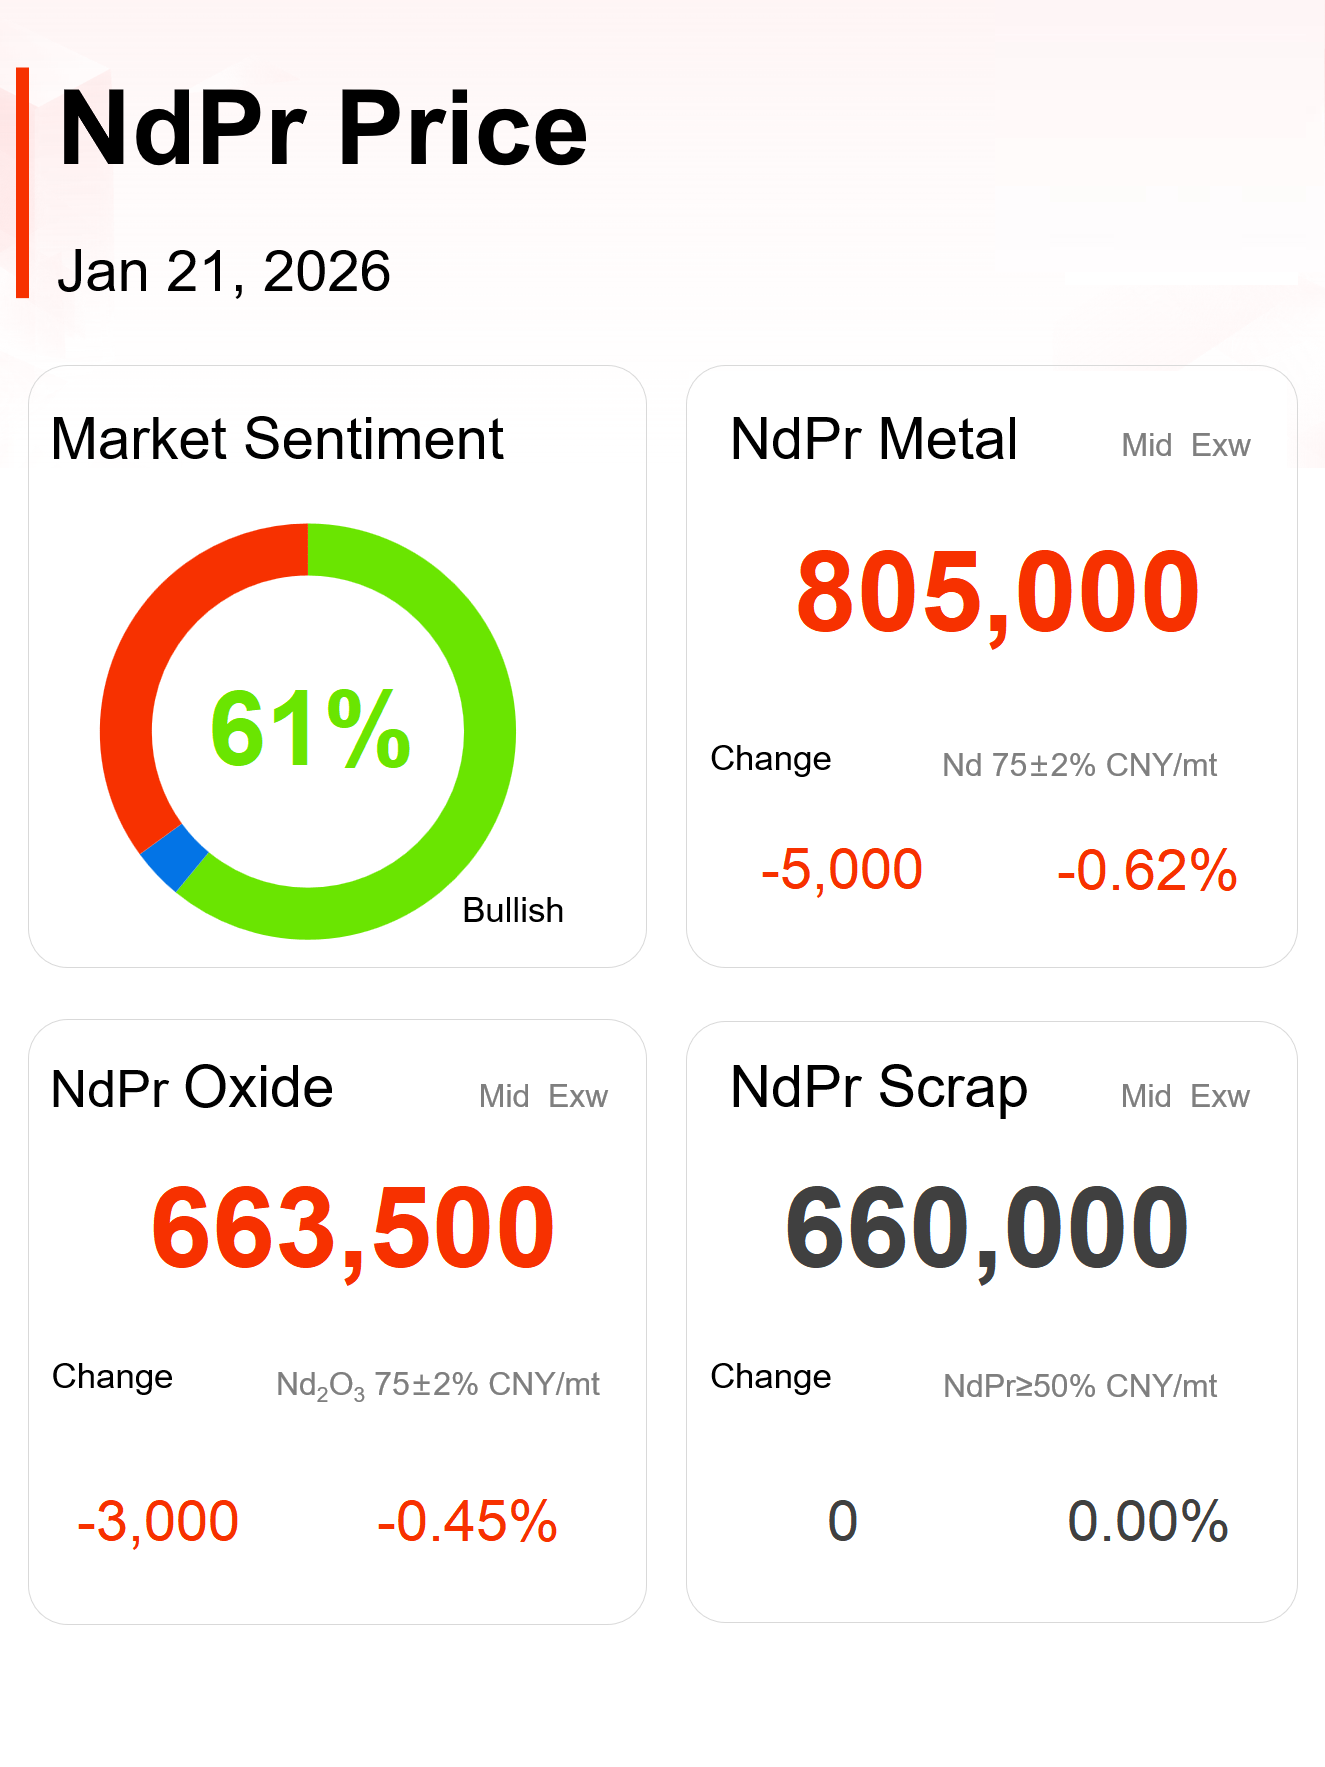Select the -0.62% metal percentage change
This screenshot has height=1767, width=1325.
[1147, 869]
